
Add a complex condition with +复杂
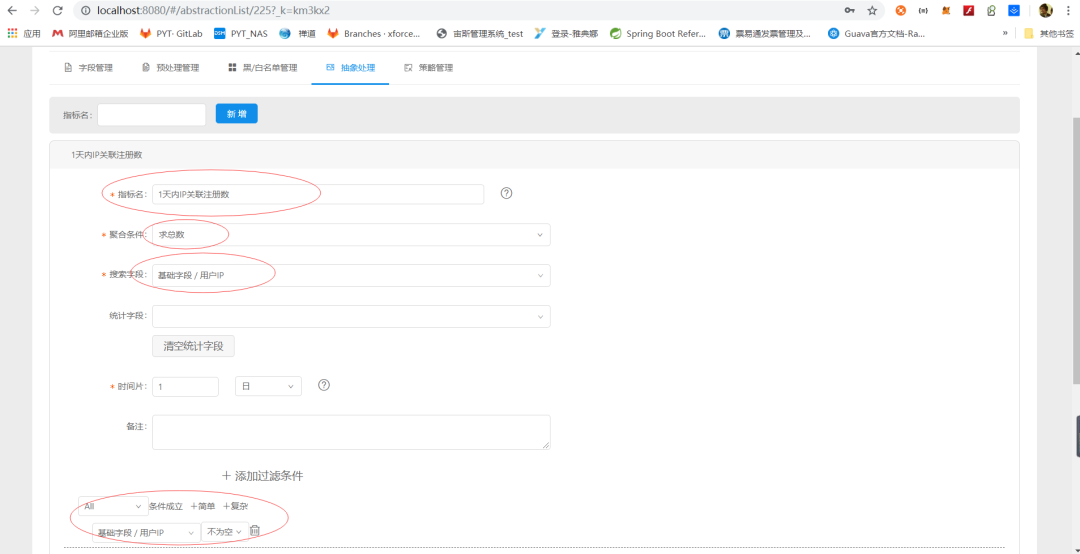[x=236, y=506]
